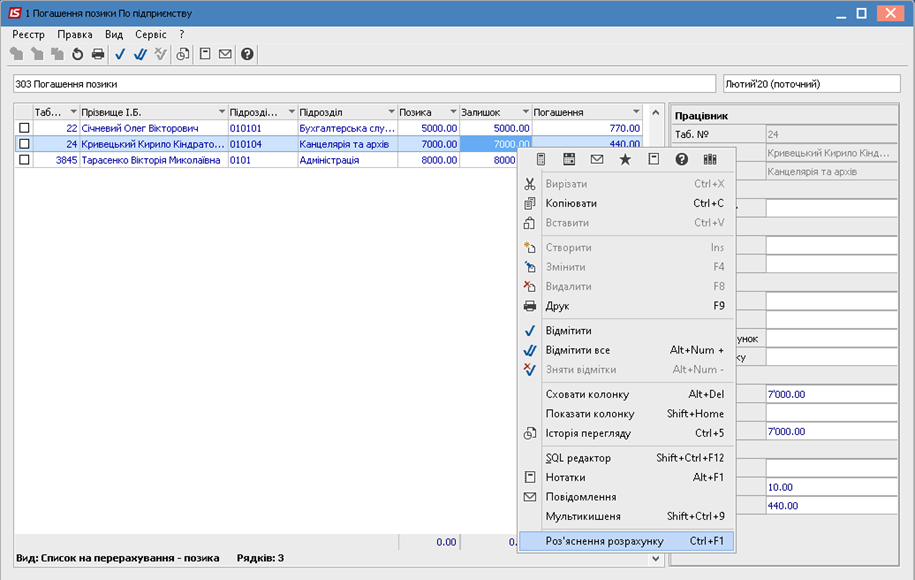The height and width of the screenshot is (580, 915).
Task: Check the box for Тарасенко Вікторія Миколаївна
Action: (24, 160)
